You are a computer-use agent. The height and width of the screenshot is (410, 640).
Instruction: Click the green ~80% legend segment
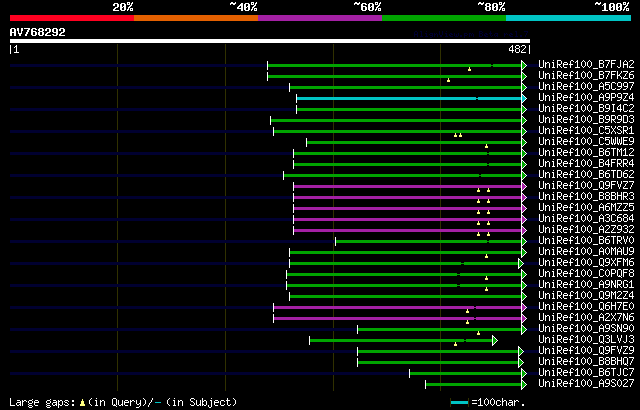[x=444, y=18]
